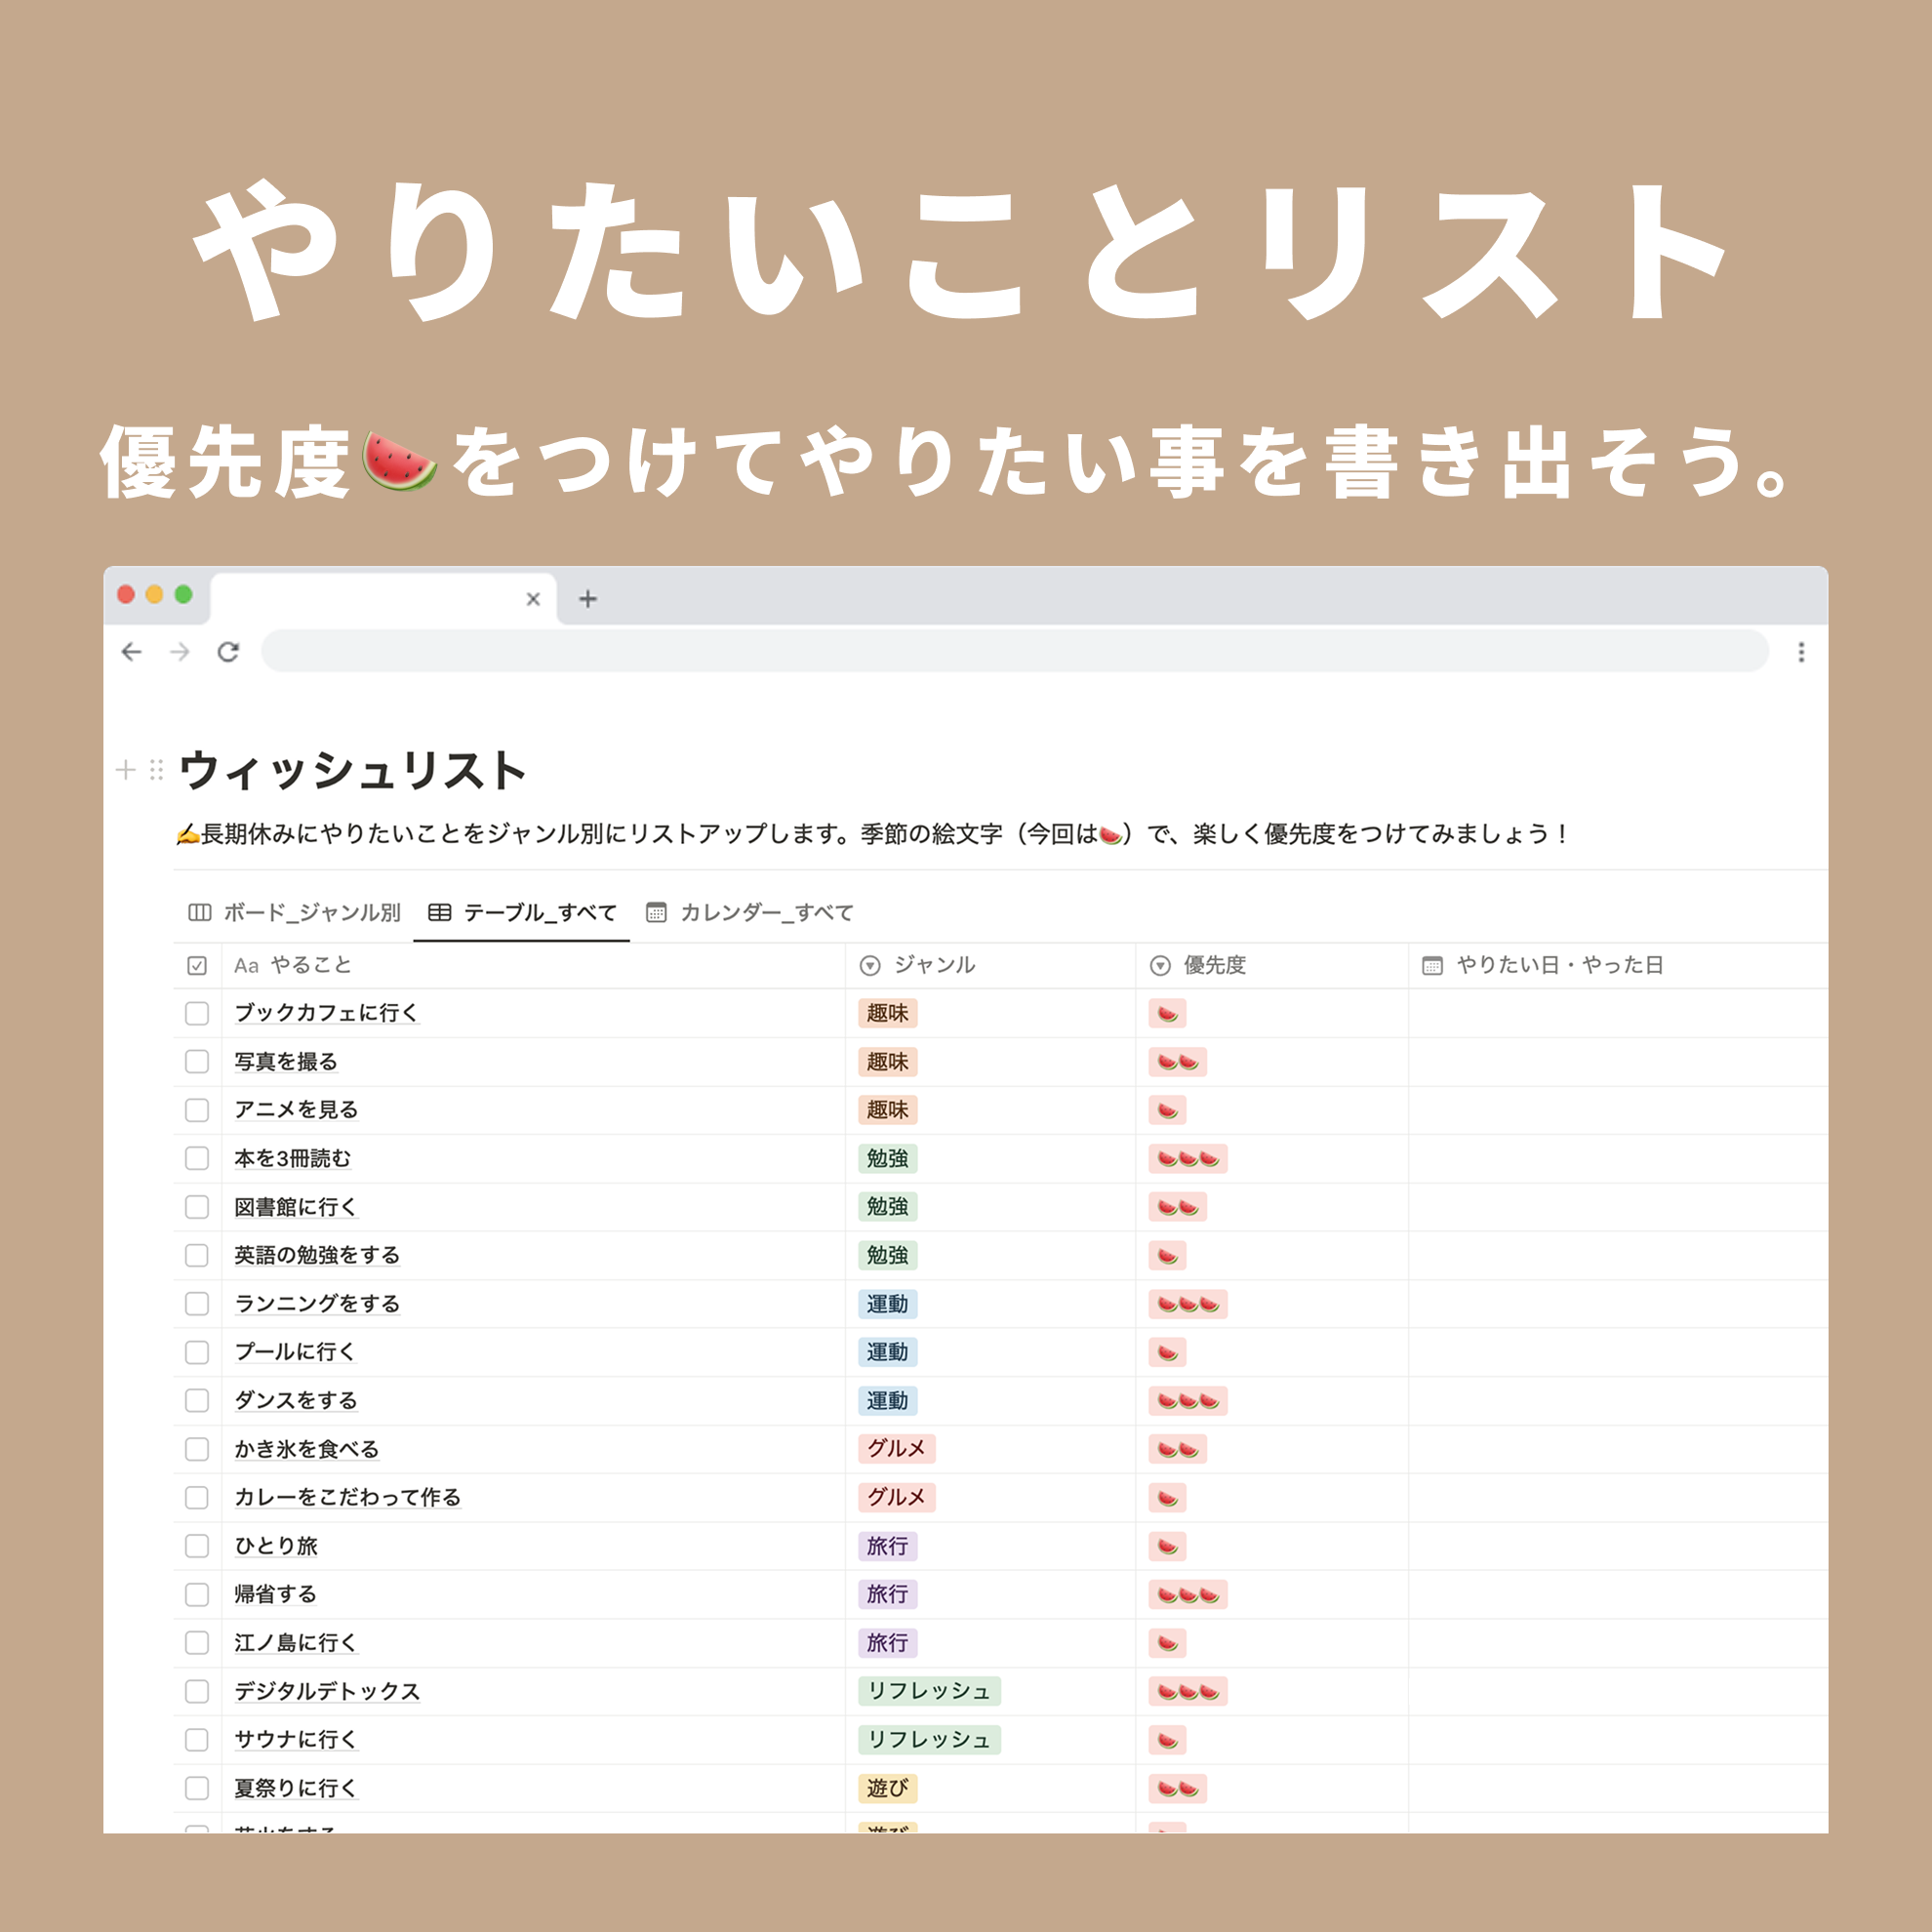Open the デジタルデトックス entry

click(x=327, y=1691)
